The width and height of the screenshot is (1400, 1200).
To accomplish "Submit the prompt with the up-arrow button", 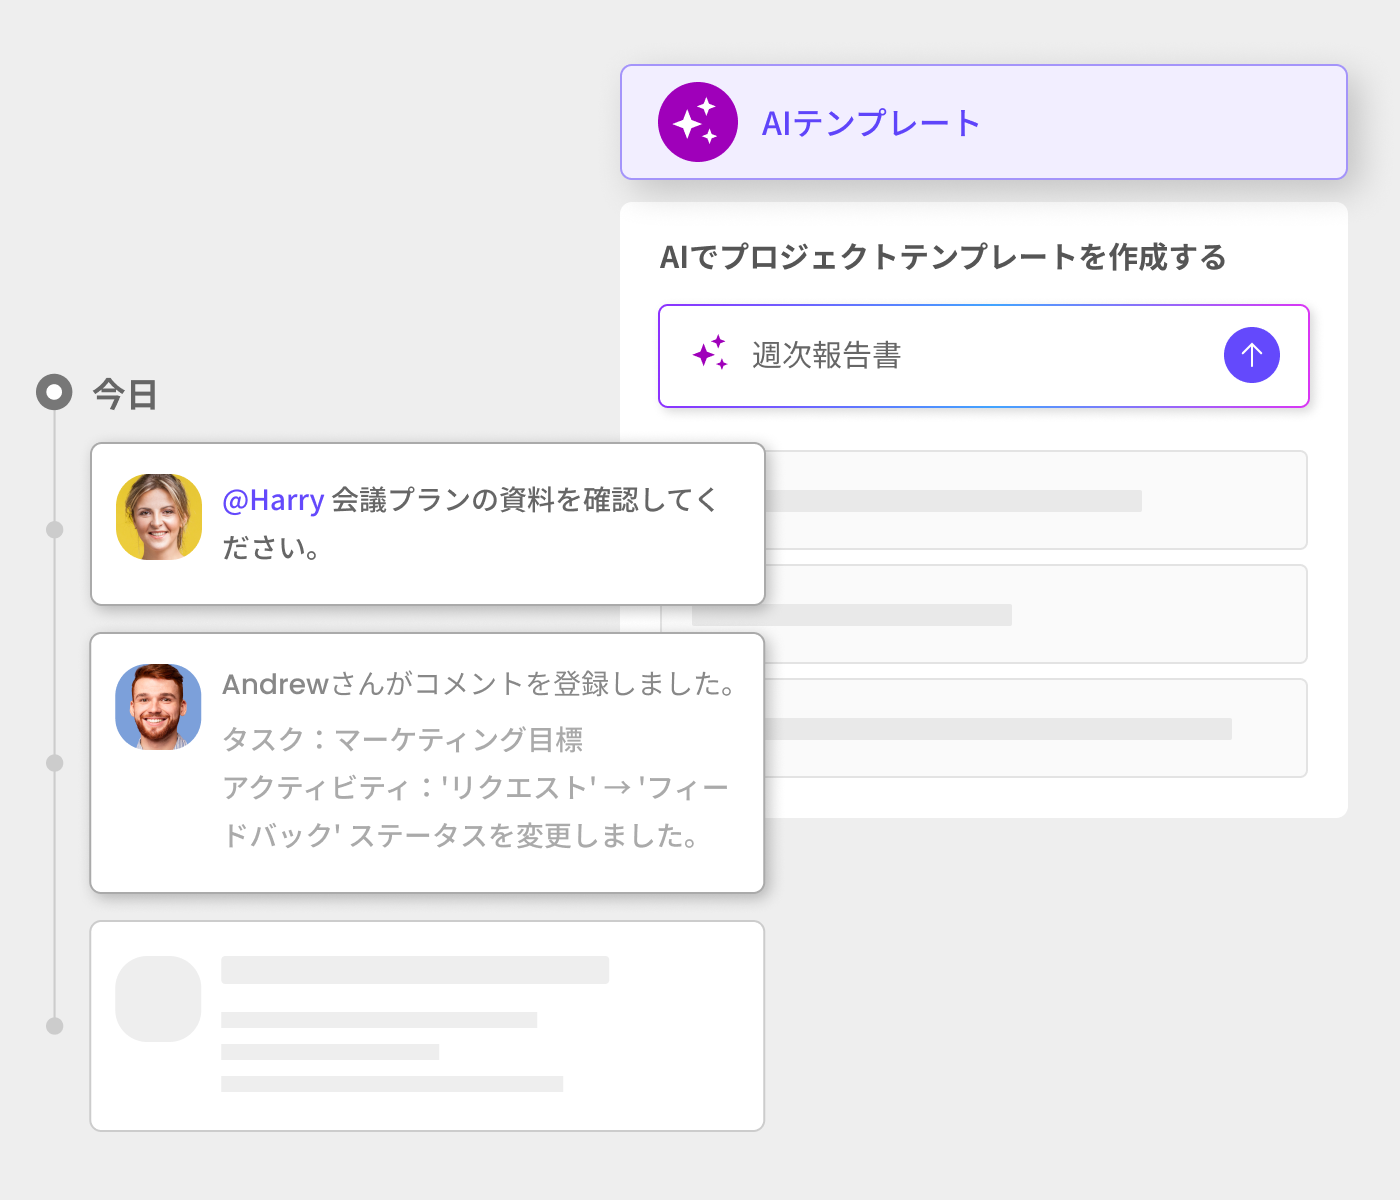I will [1251, 355].
